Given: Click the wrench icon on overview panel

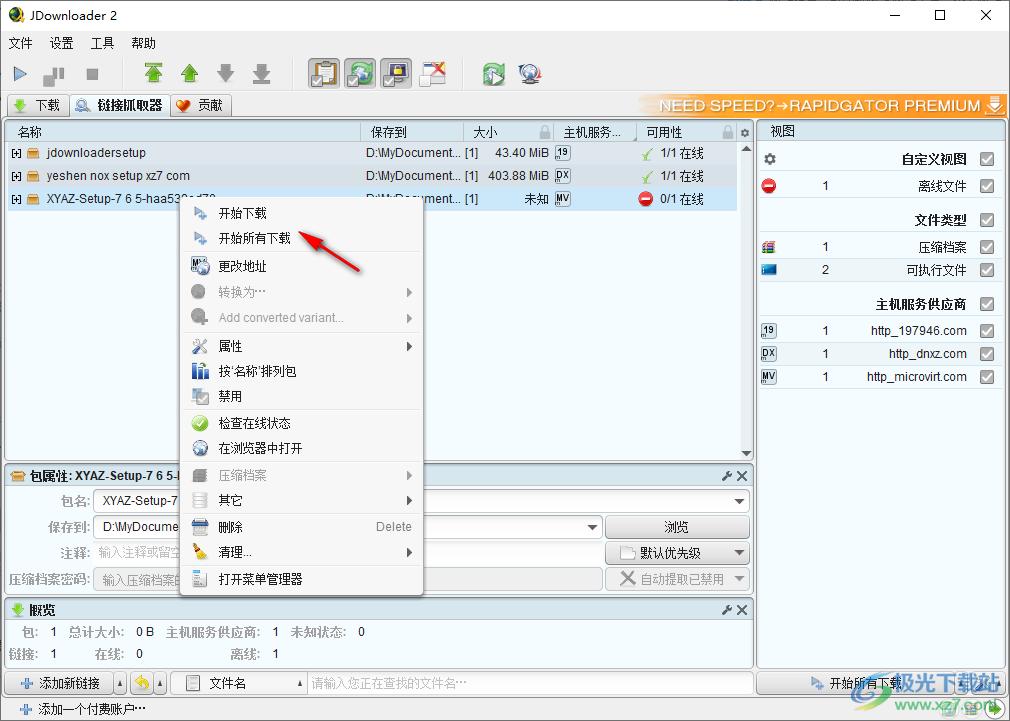Looking at the screenshot, I should pos(727,610).
